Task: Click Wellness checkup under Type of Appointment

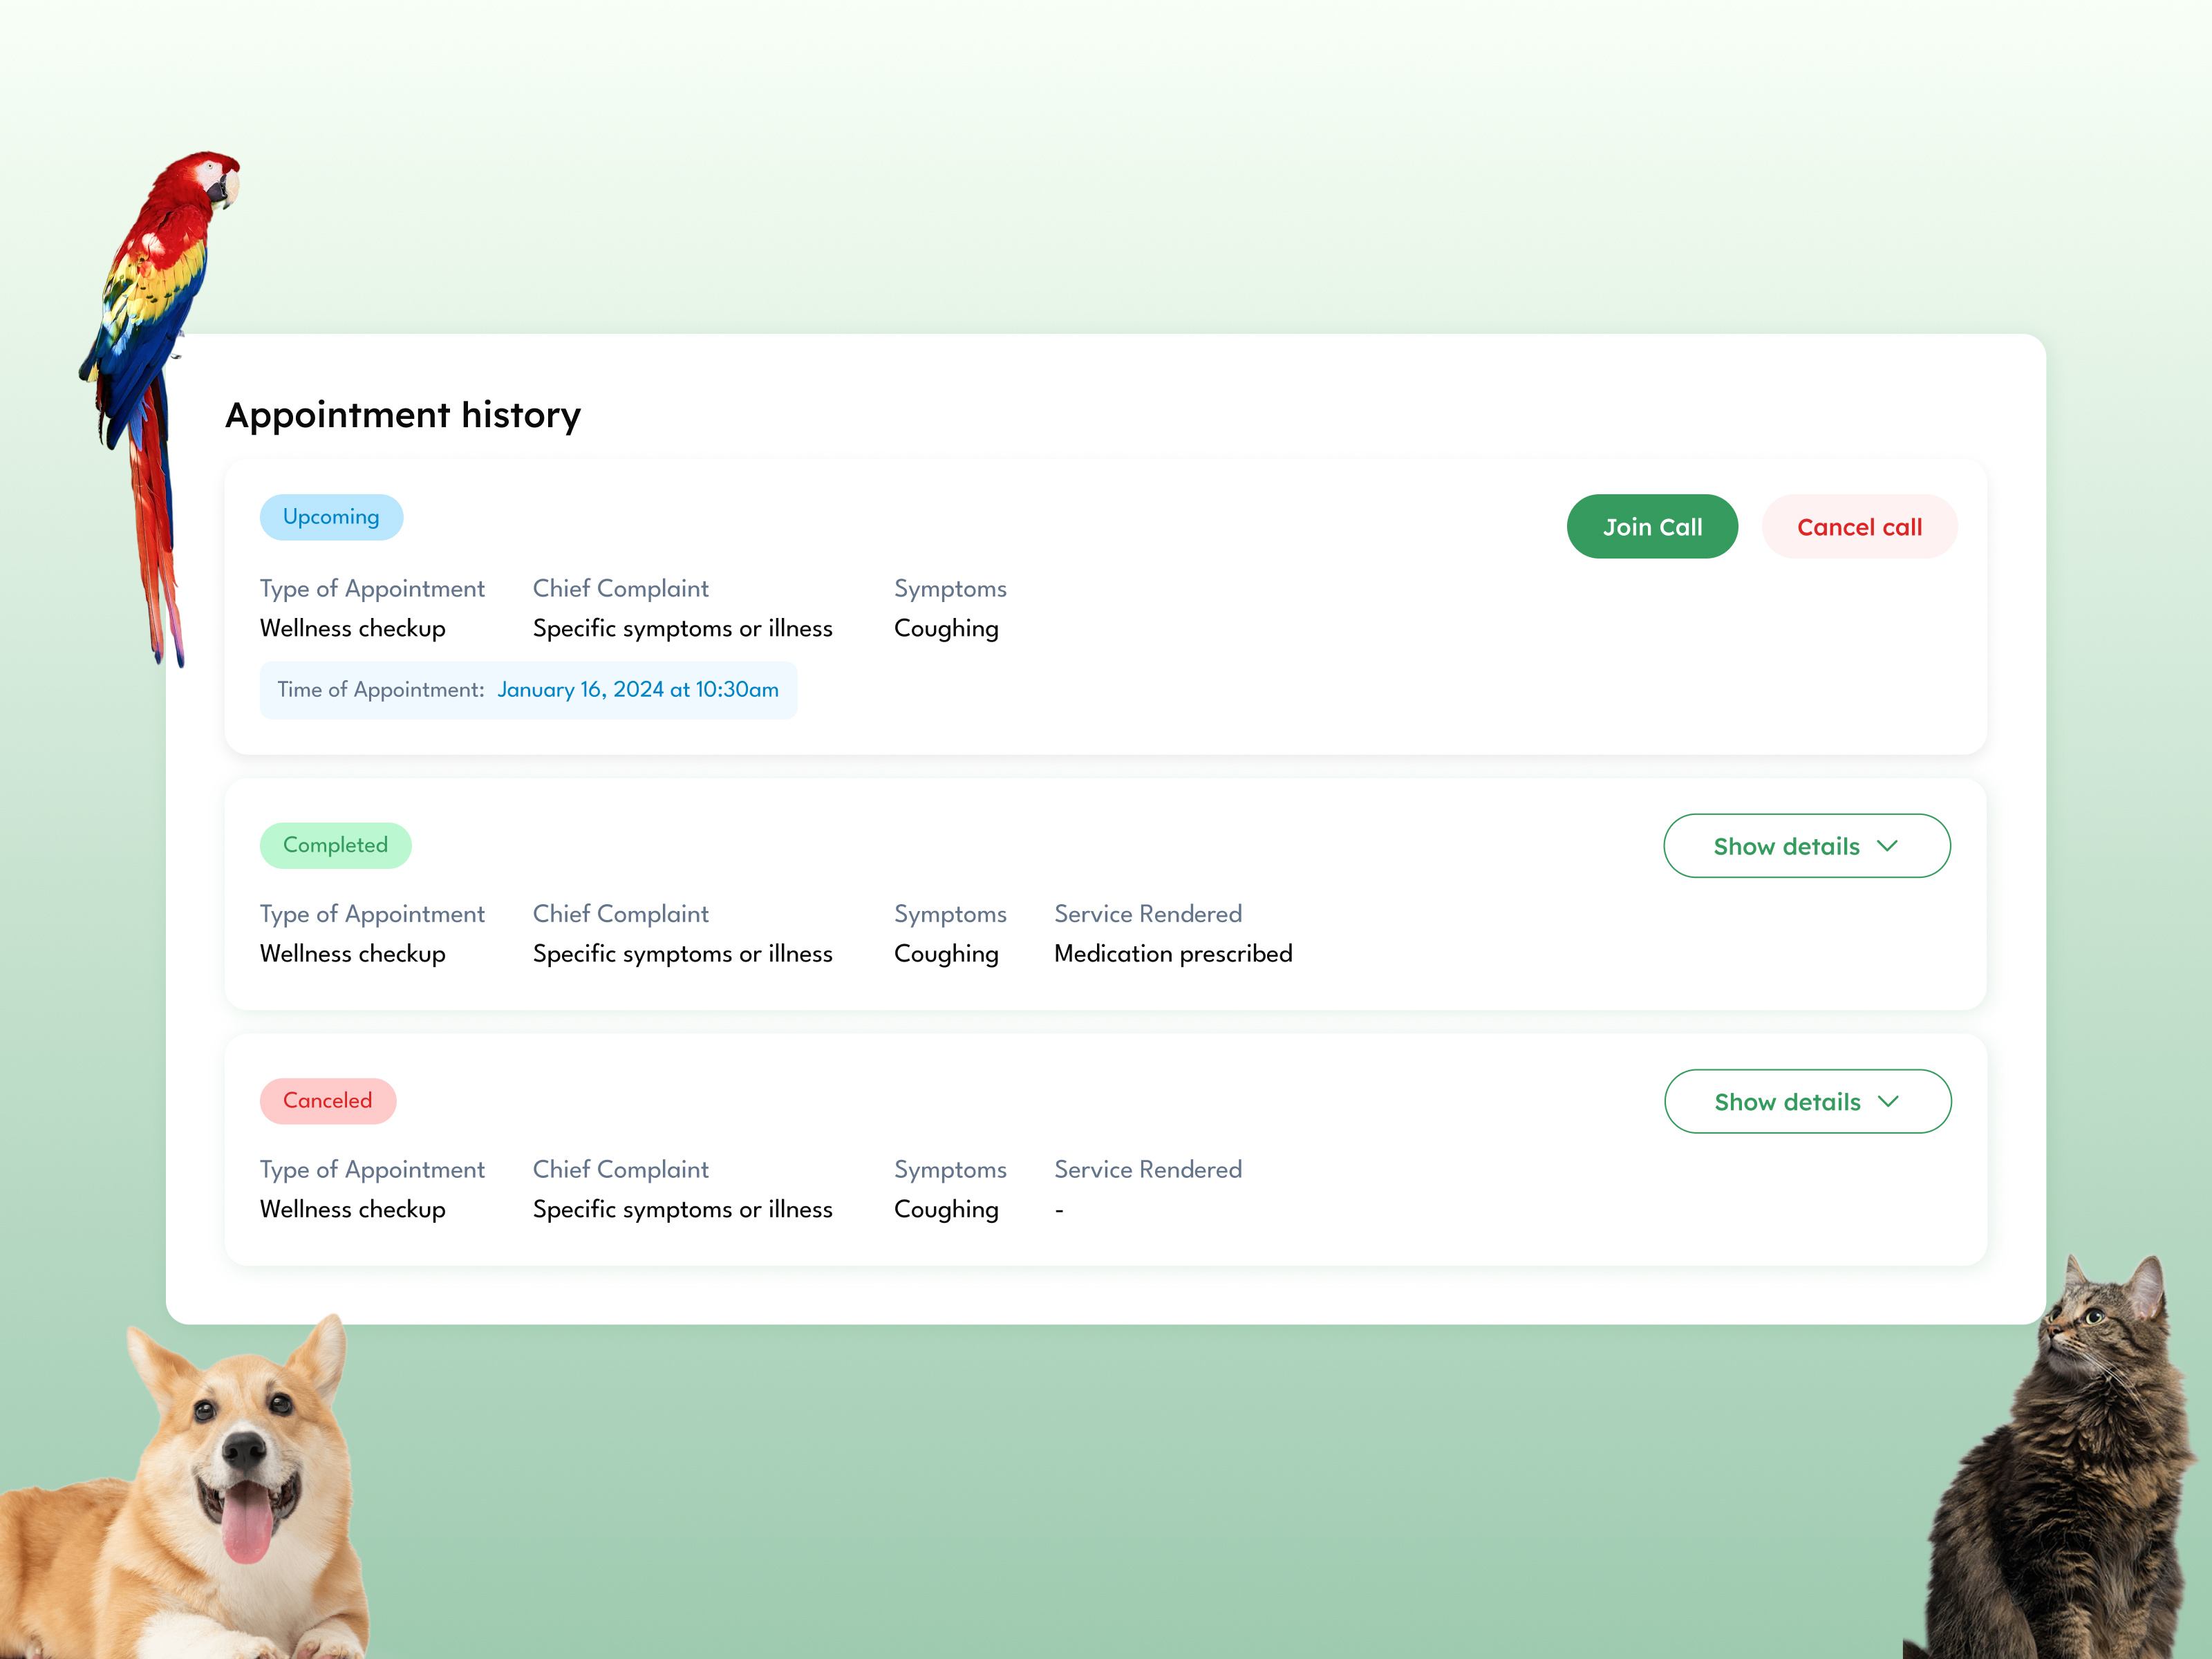Action: [x=352, y=628]
